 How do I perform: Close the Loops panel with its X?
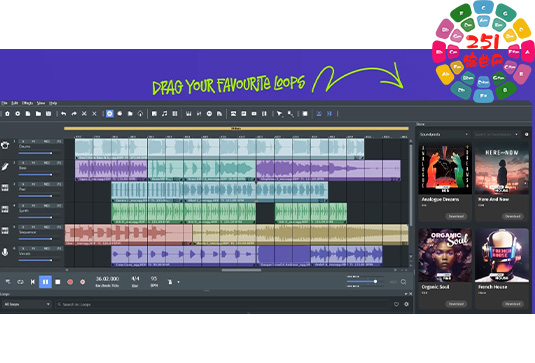pyautogui.click(x=410, y=294)
